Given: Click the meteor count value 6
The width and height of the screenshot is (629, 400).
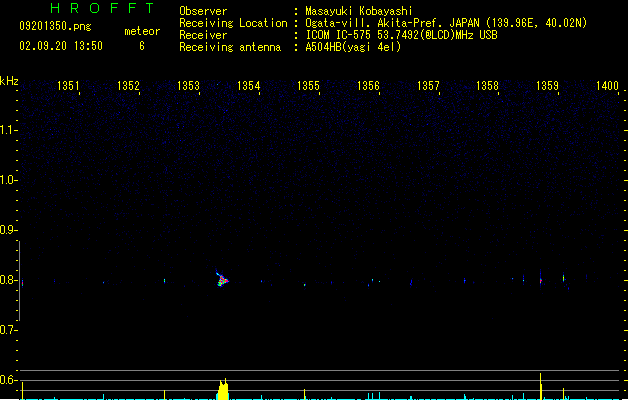Looking at the screenshot, I should pos(142,46).
